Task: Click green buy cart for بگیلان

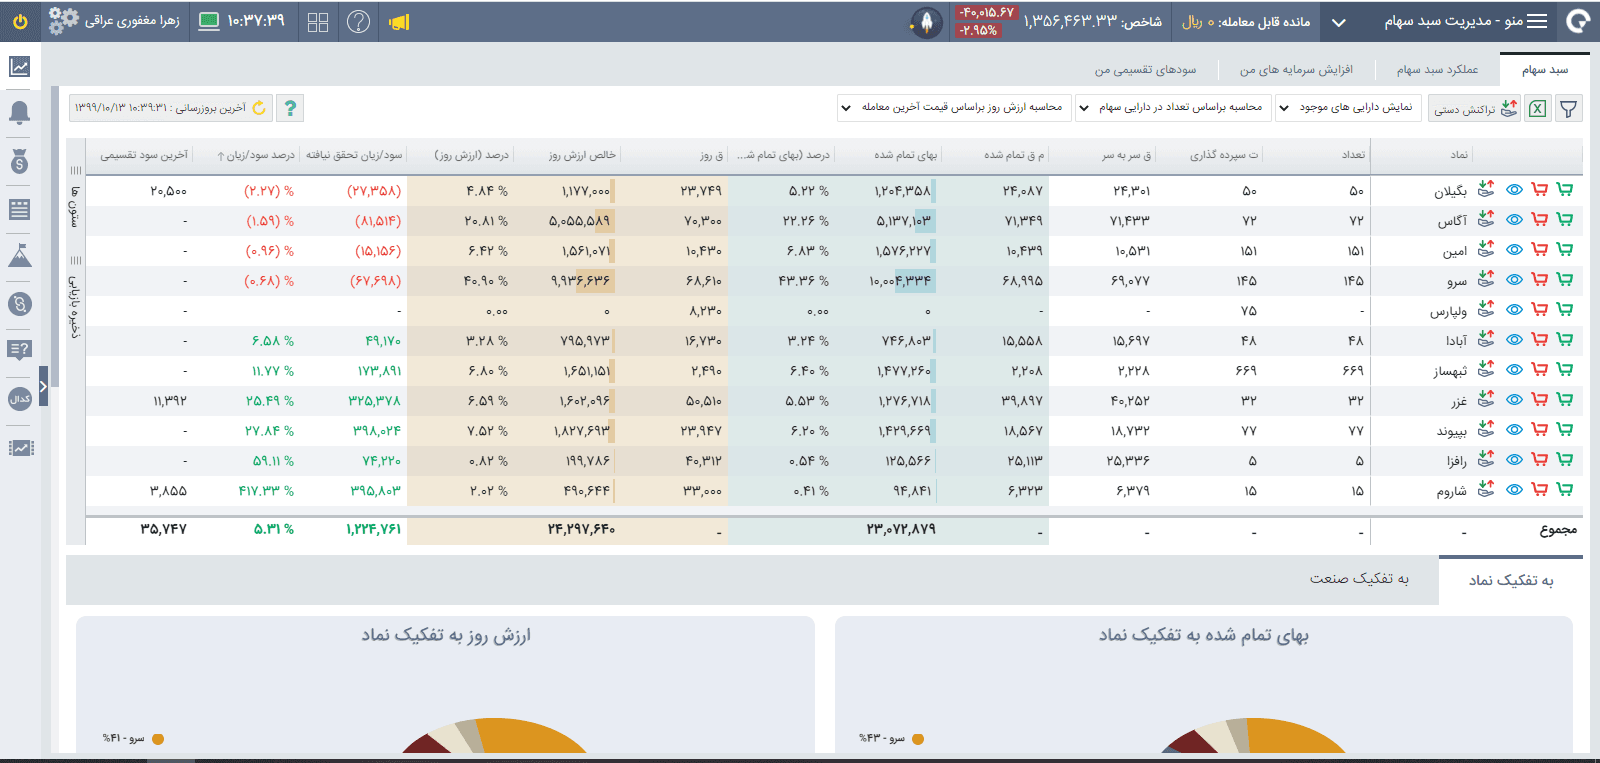Action: [x=1565, y=189]
